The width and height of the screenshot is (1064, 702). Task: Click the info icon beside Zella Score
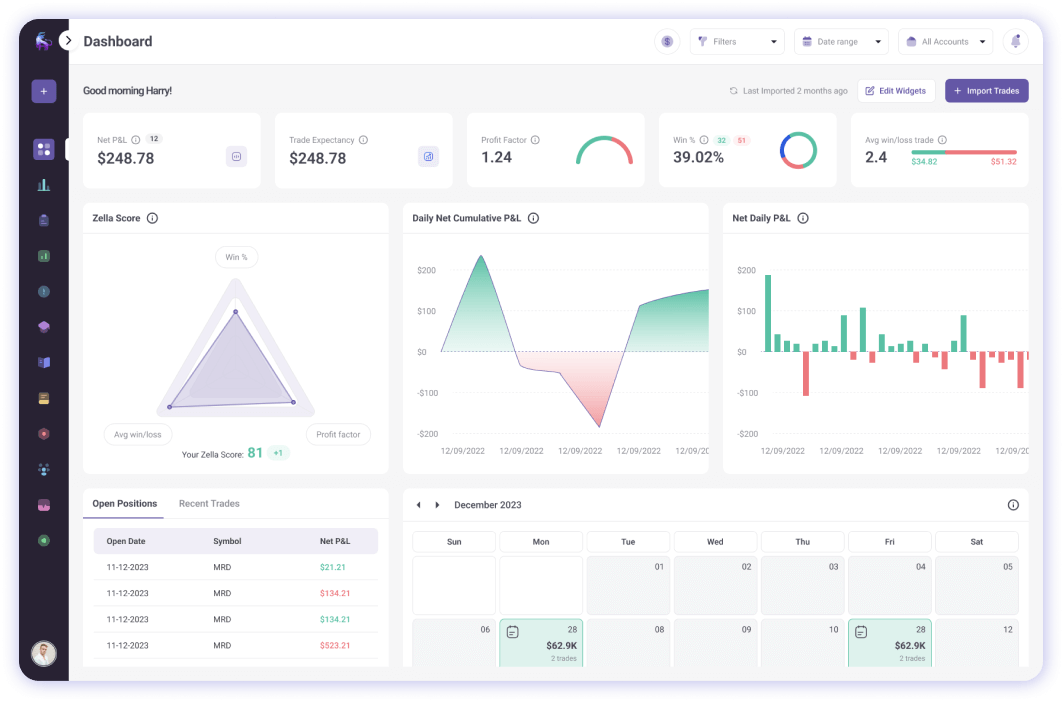tap(152, 218)
